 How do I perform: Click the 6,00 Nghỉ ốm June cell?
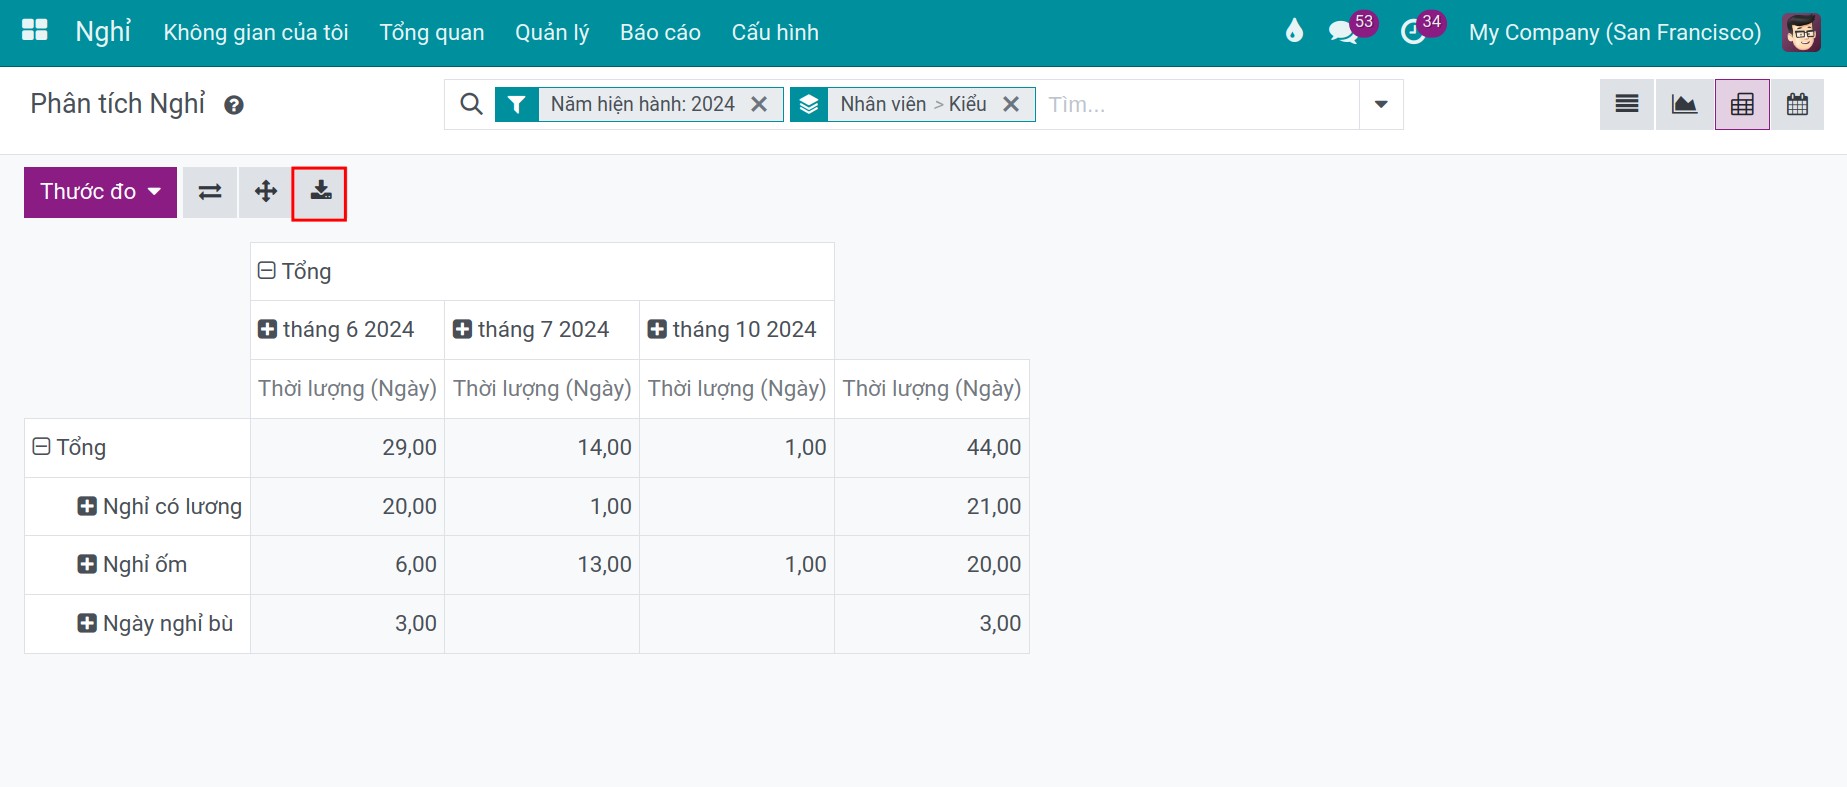click(347, 564)
